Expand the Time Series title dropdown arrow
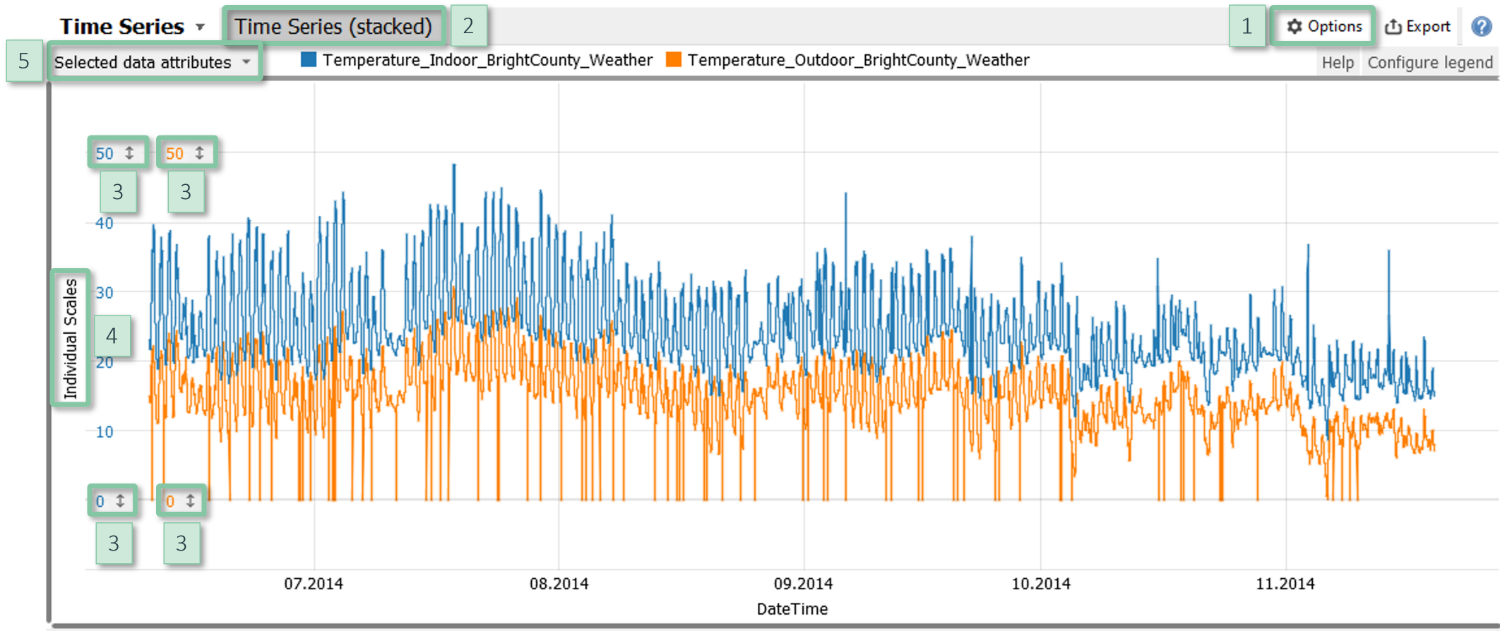1500x631 pixels. pyautogui.click(x=200, y=27)
